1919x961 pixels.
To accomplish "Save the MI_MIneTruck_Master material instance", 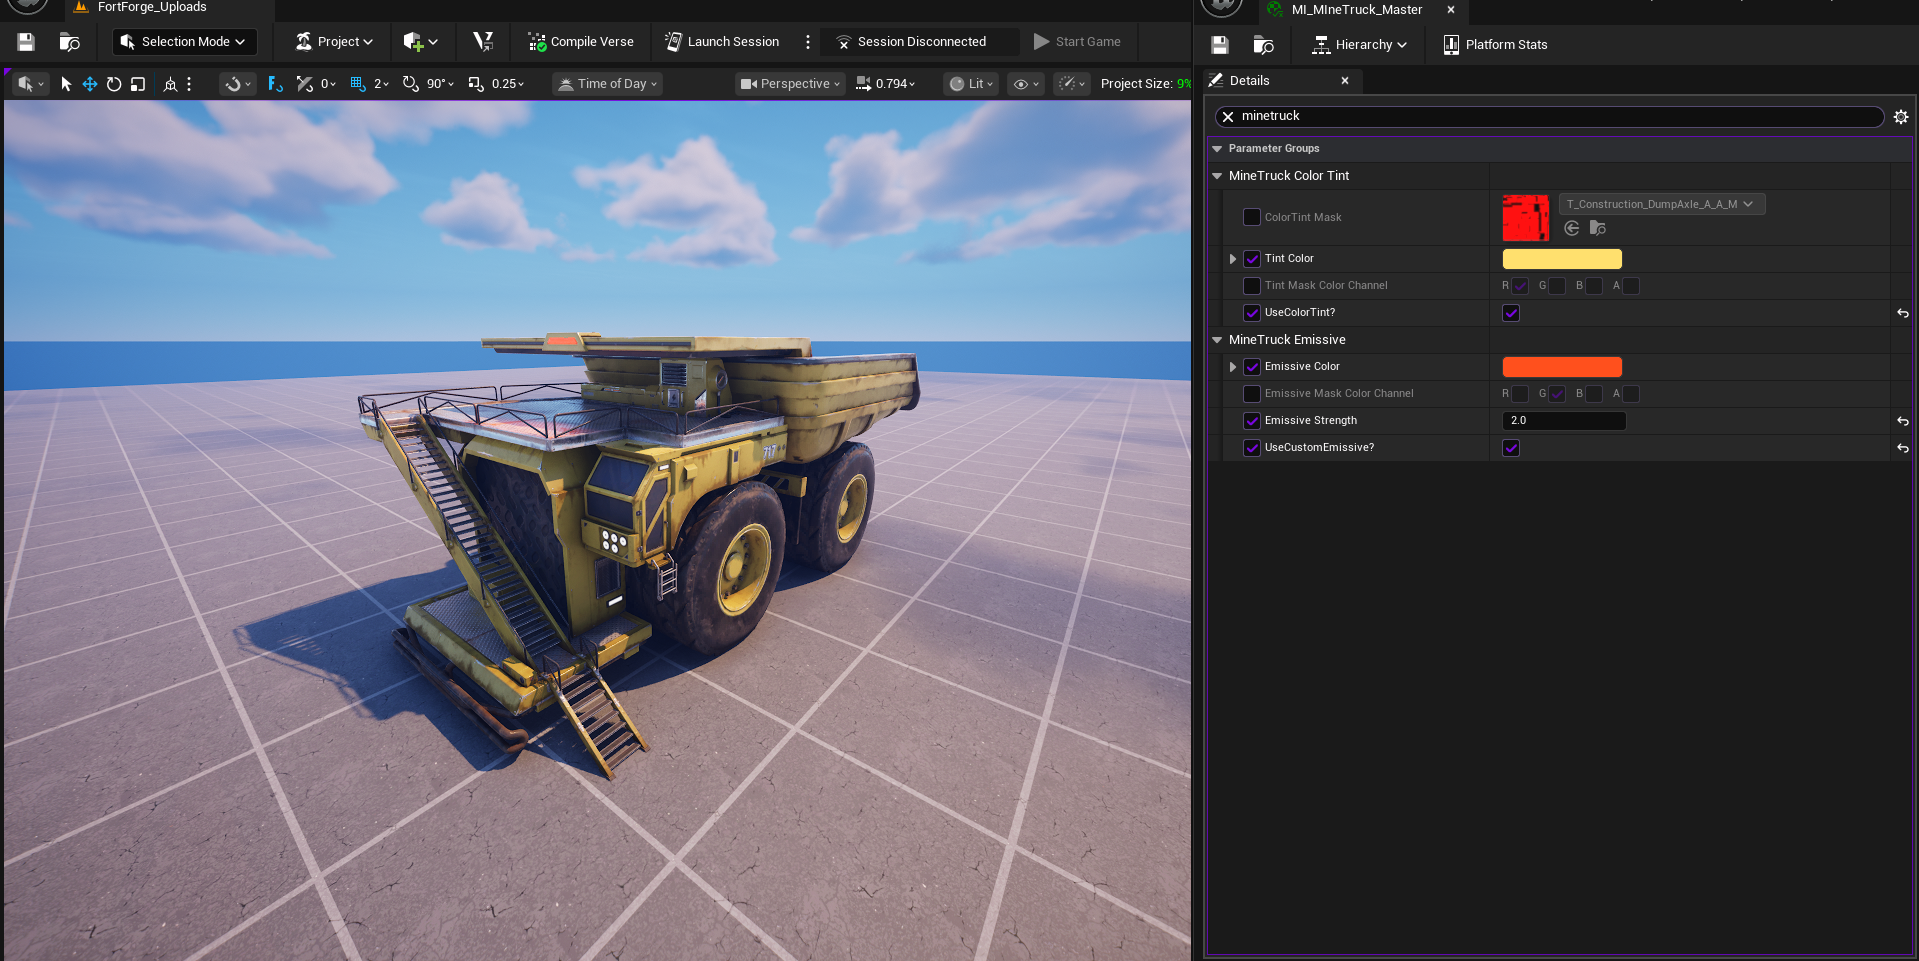I will click(1219, 44).
